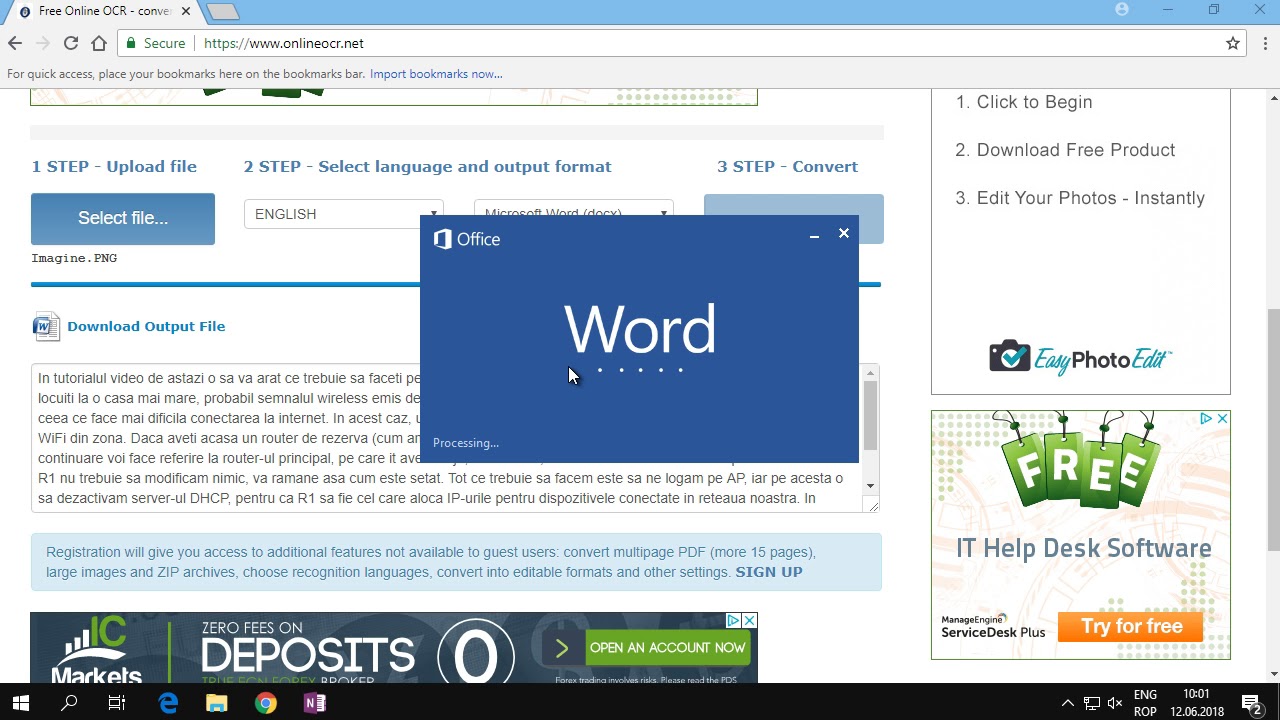The image size is (1280, 720).
Task: Open the Chrome user profile icon
Action: click(x=1122, y=9)
